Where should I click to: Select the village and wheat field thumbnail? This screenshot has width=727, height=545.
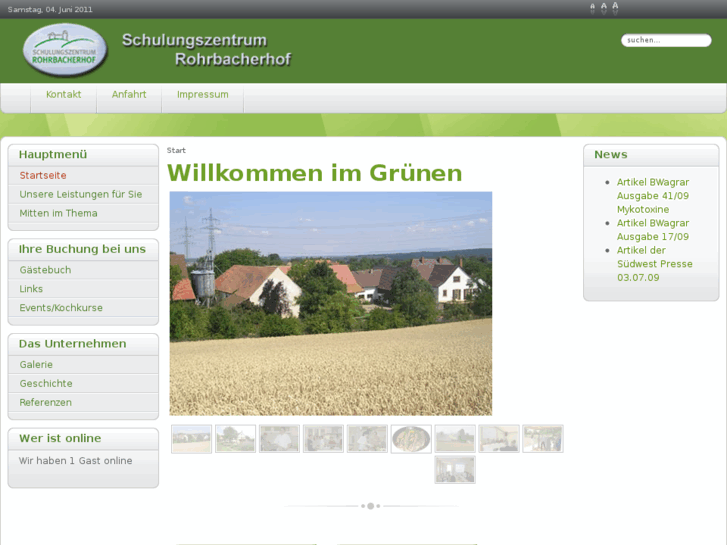tap(191, 439)
